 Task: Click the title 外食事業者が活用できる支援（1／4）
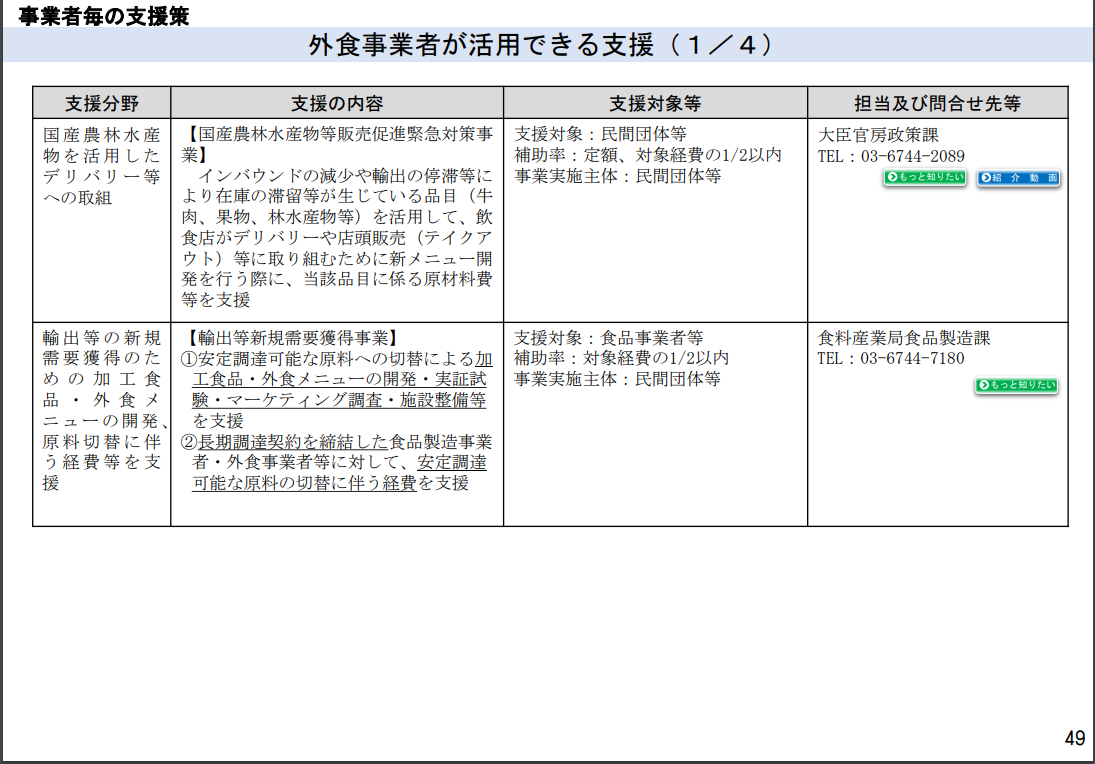pos(542,45)
